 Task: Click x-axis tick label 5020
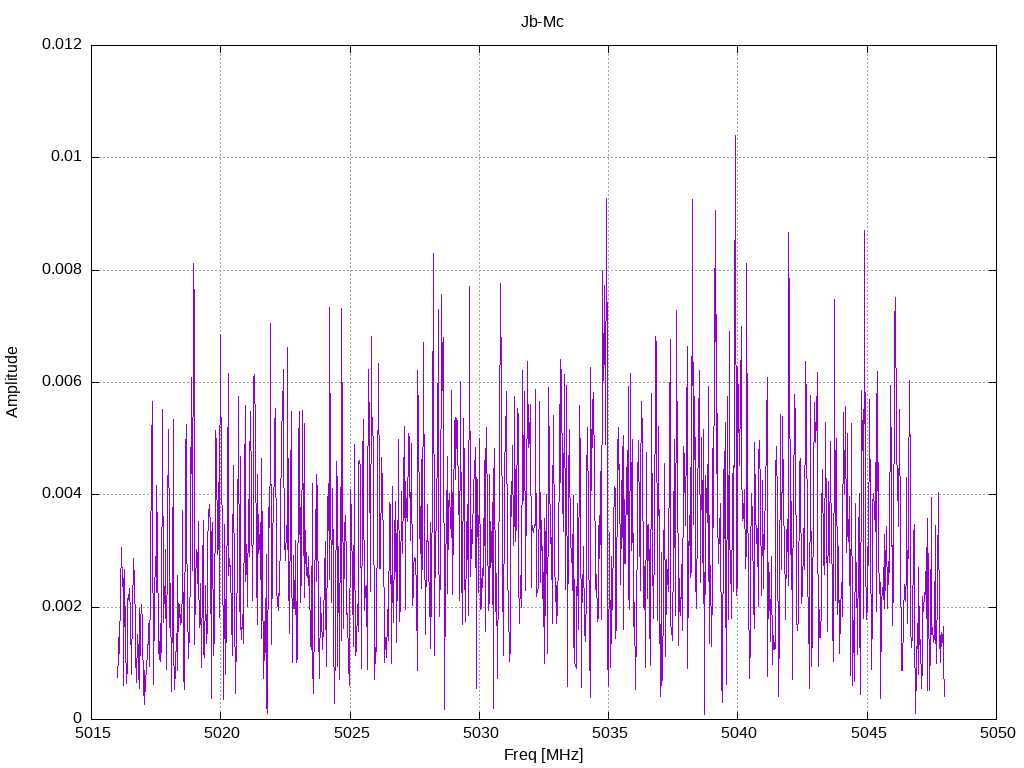(x=221, y=733)
